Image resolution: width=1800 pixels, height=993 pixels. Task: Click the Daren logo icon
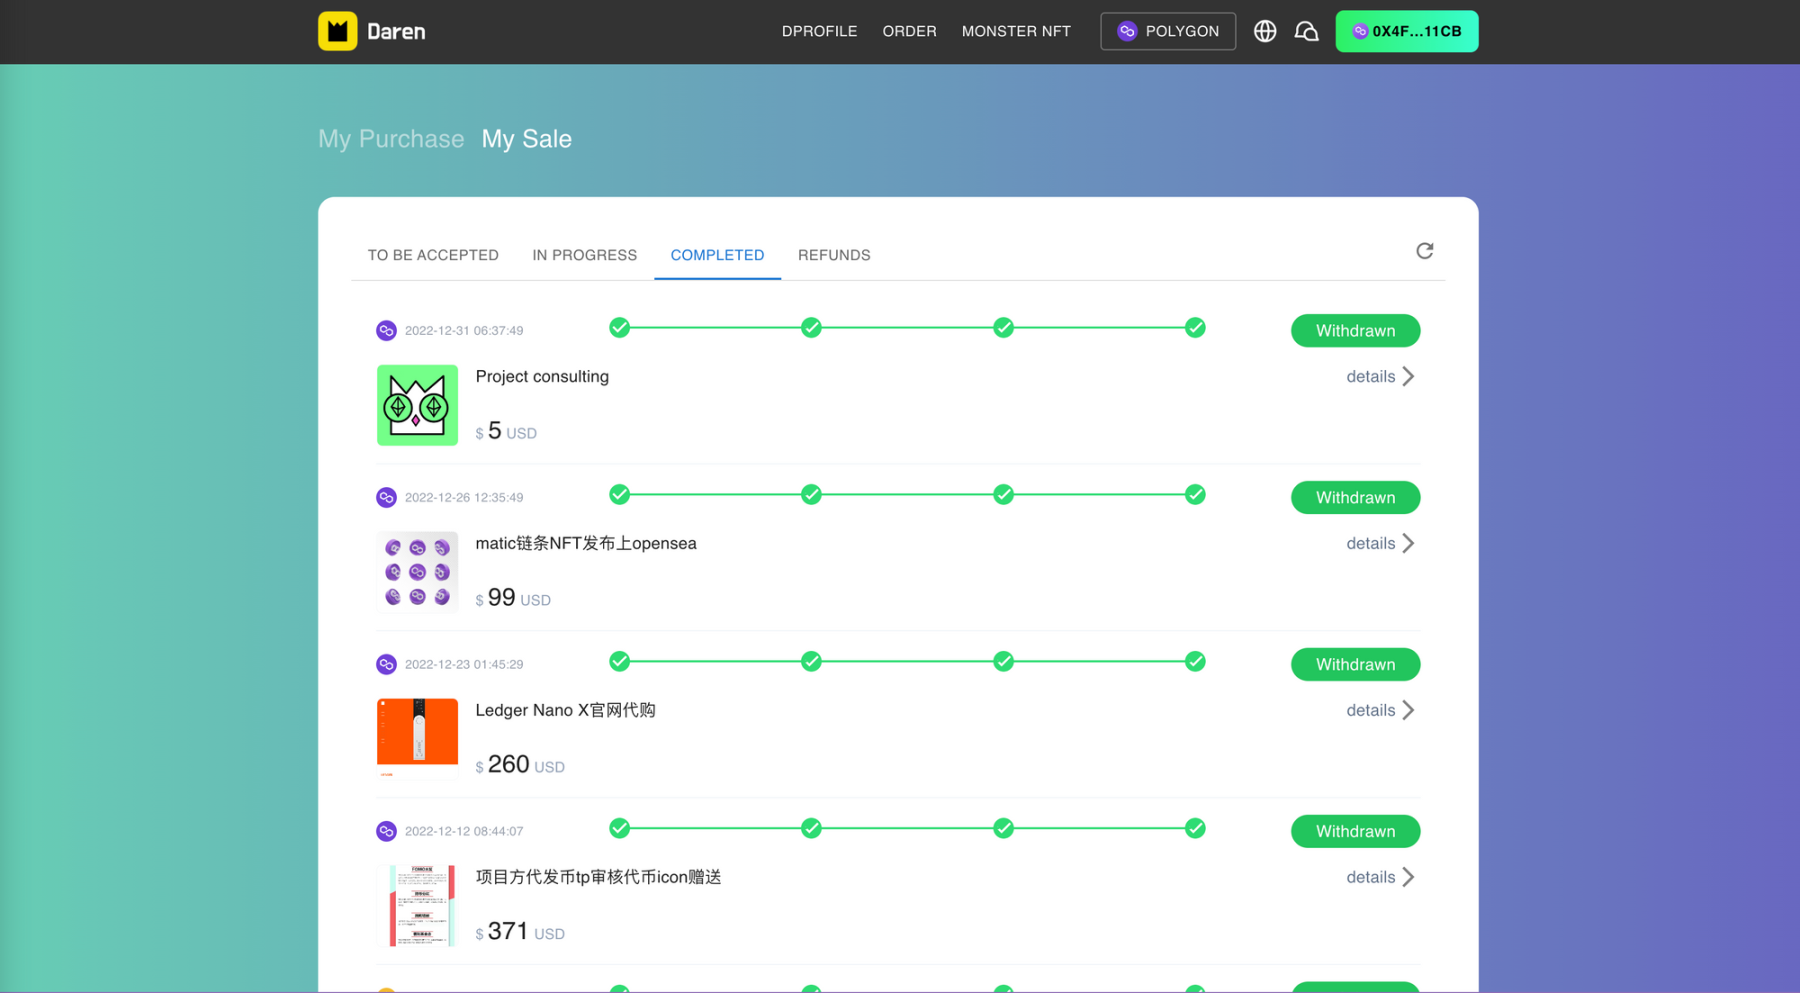click(x=337, y=31)
